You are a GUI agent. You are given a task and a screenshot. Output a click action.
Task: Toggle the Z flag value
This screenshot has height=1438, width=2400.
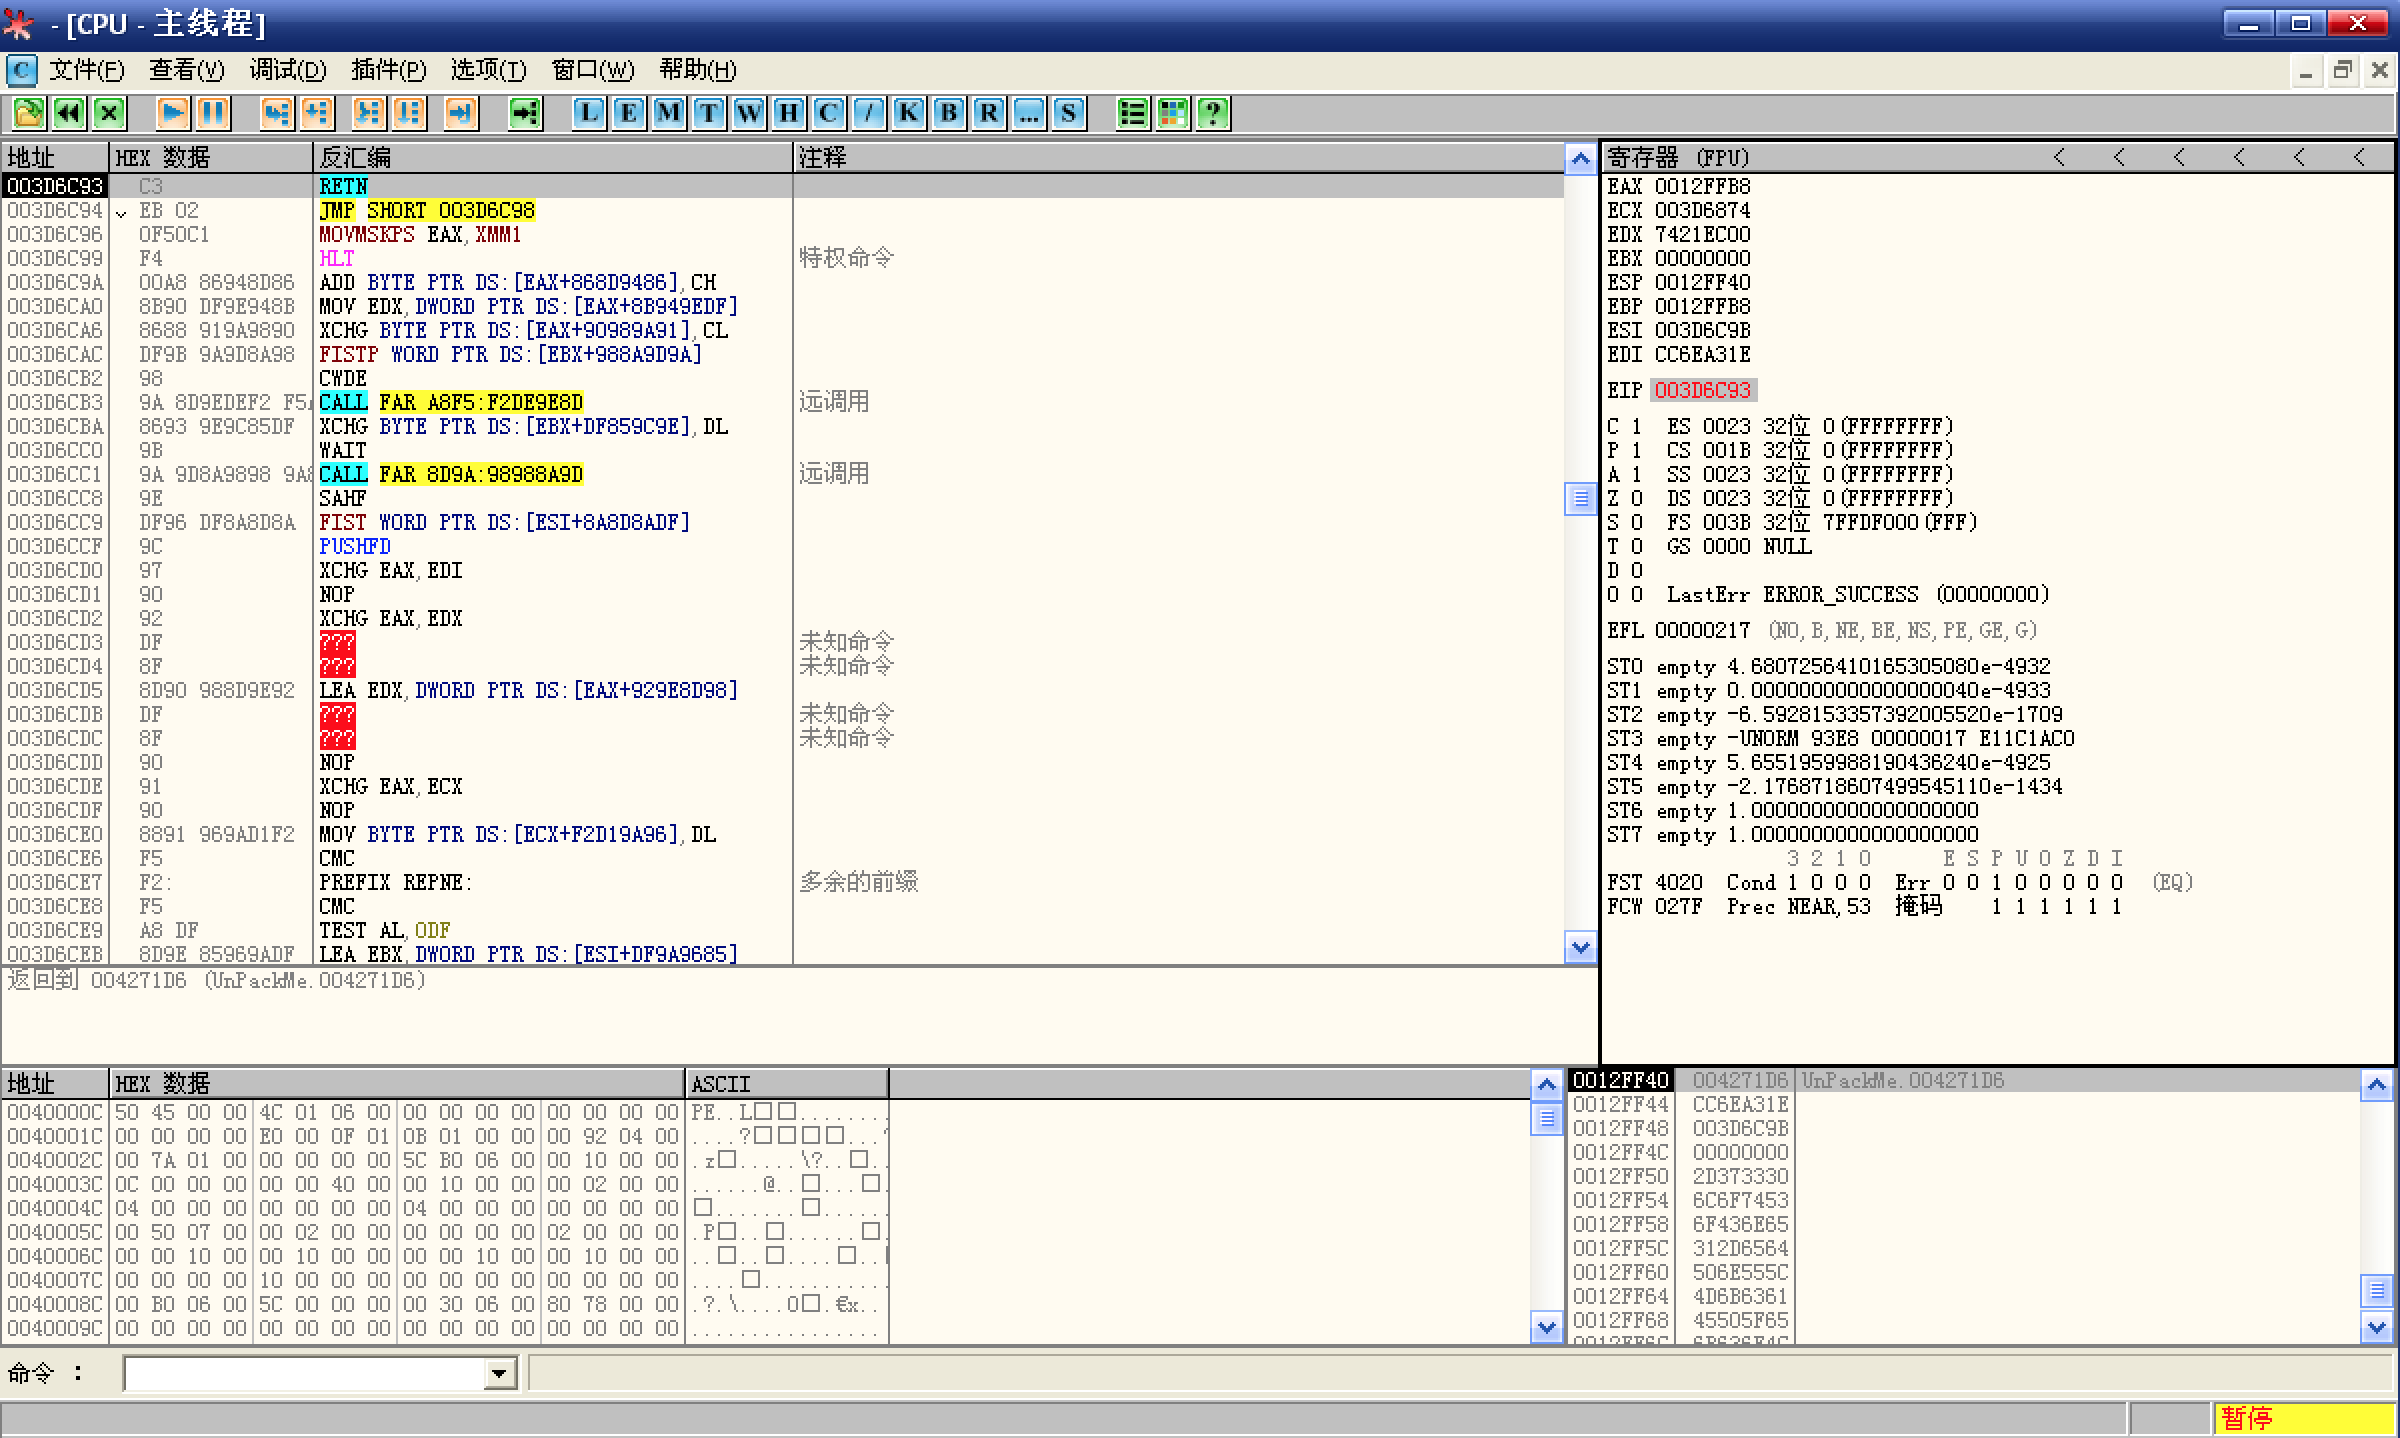tap(1636, 498)
